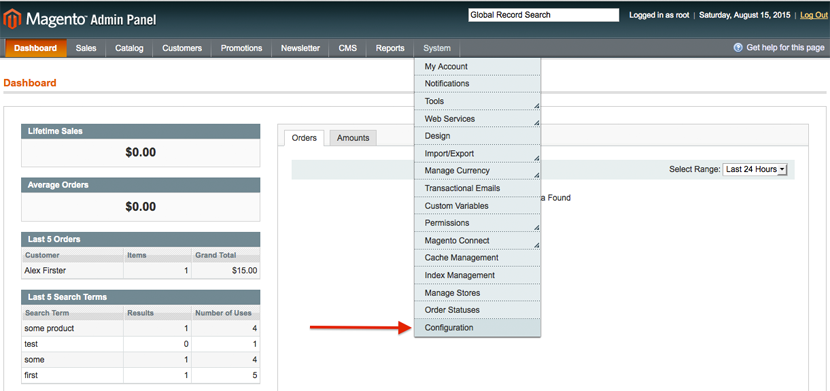This screenshot has width=830, height=391.
Task: Click the Search Term column header
Action: click(x=73, y=313)
